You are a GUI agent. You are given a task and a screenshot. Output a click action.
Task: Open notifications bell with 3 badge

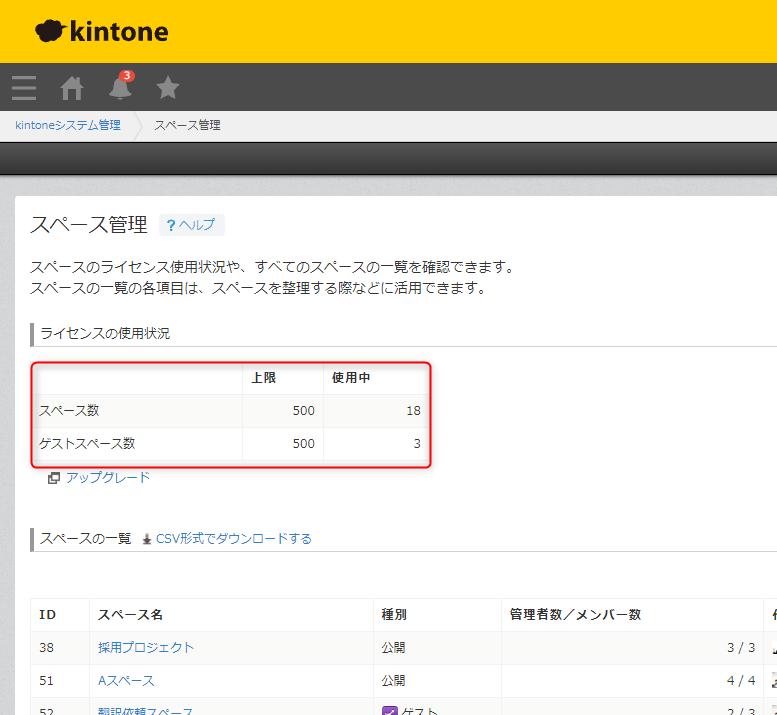click(x=120, y=88)
